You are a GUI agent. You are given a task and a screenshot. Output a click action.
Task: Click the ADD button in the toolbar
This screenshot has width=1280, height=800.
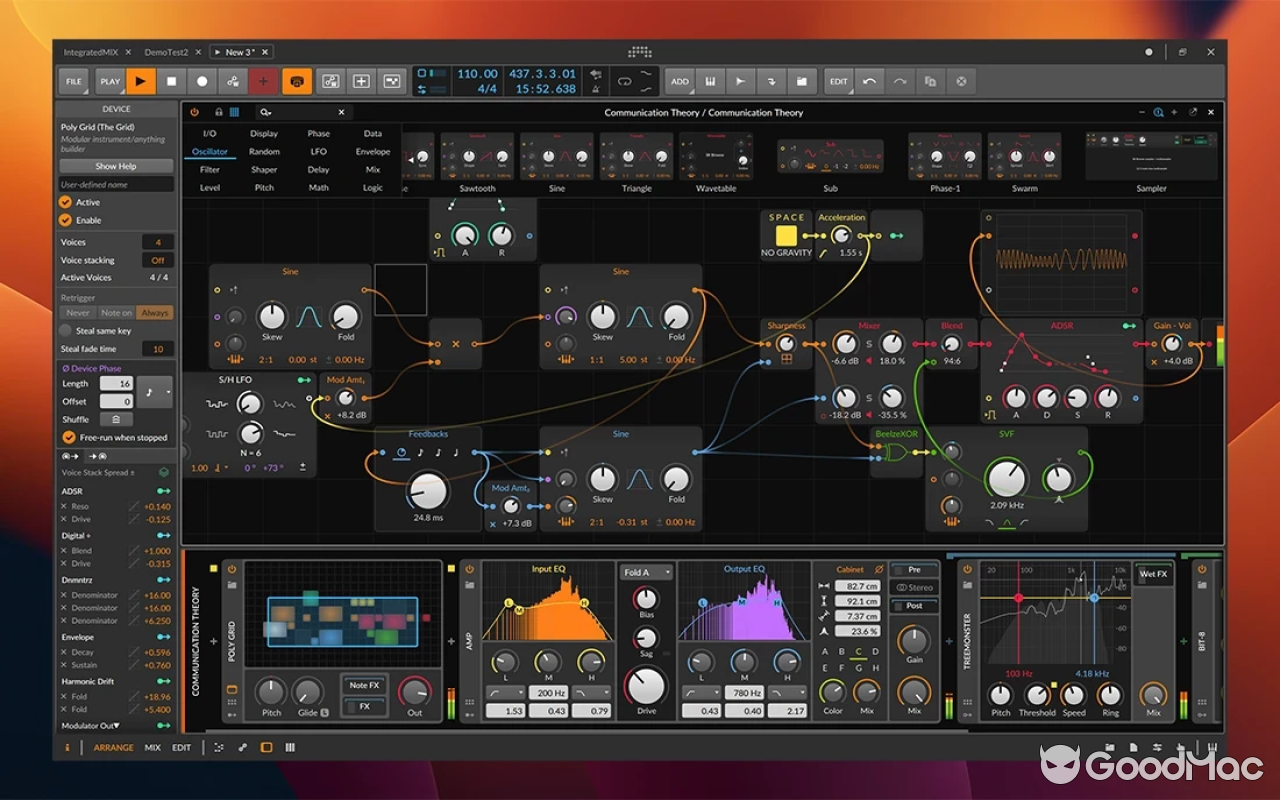(679, 81)
